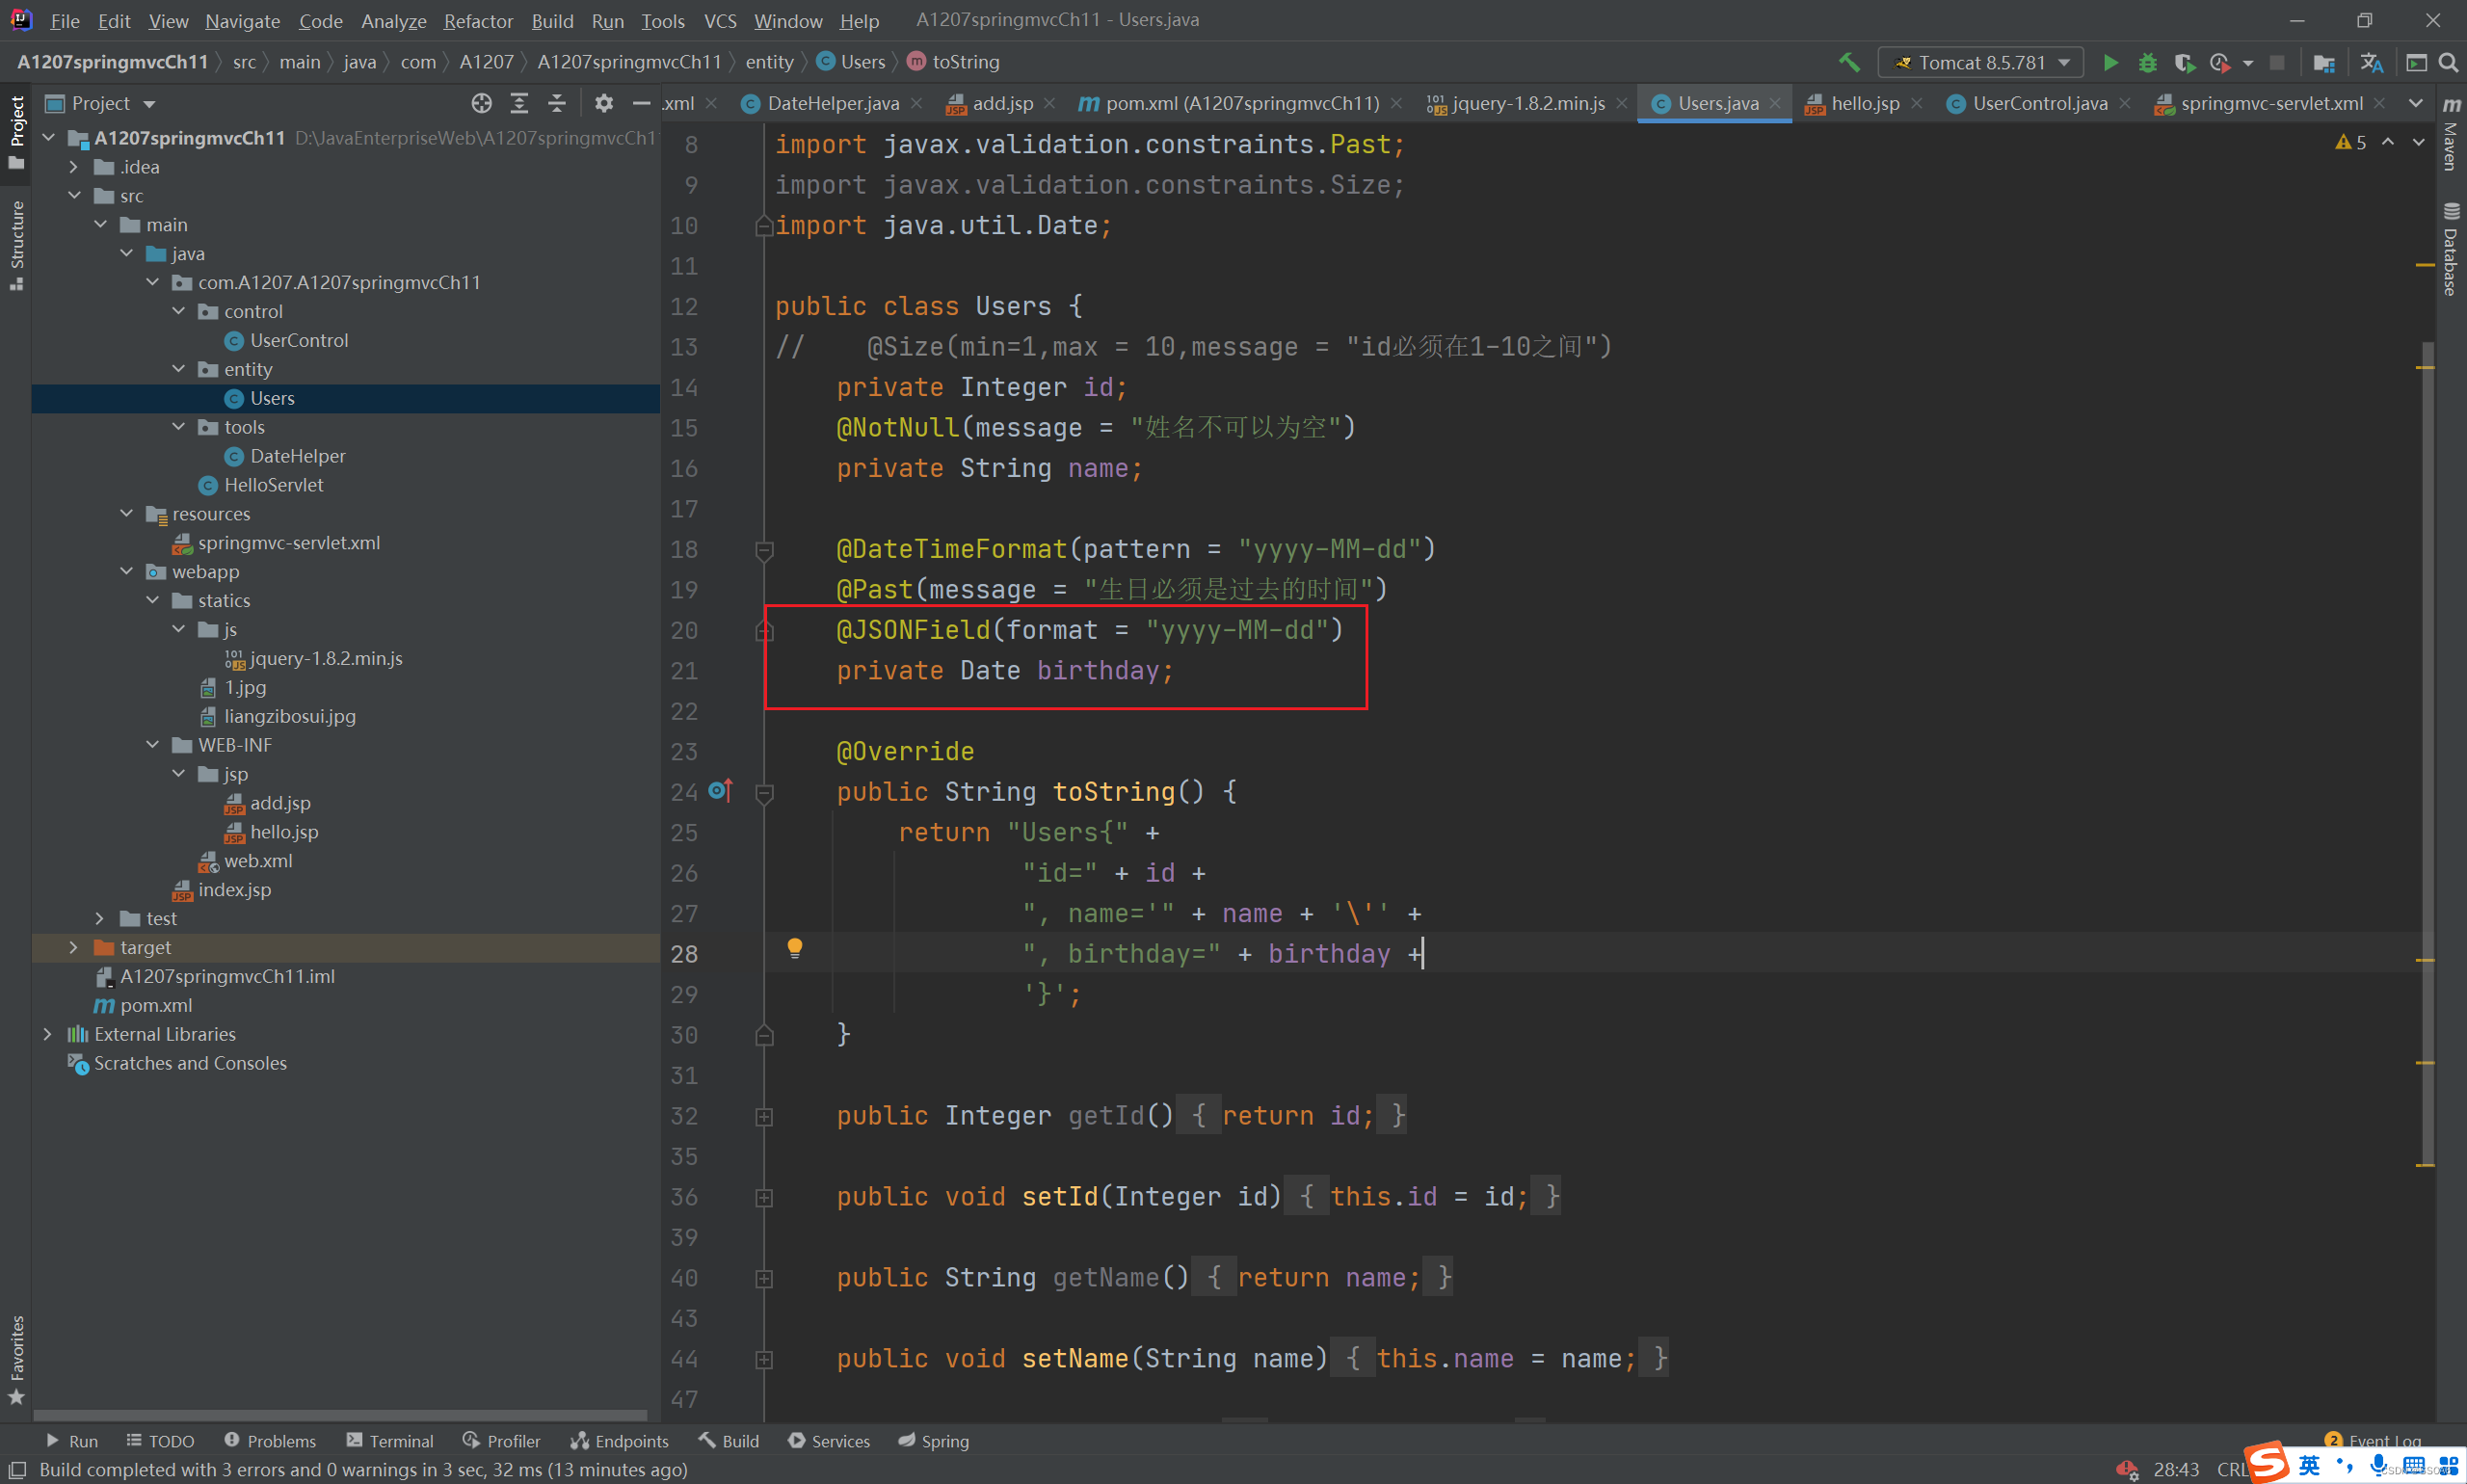This screenshot has height=1484, width=2467.
Task: Open the Endpoints tool window
Action: (620, 1440)
